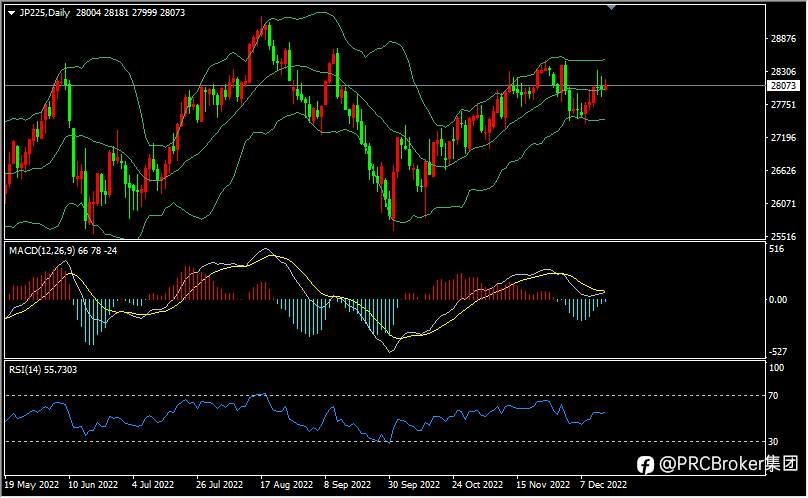Click the MACD scale value -527

pyautogui.click(x=778, y=352)
